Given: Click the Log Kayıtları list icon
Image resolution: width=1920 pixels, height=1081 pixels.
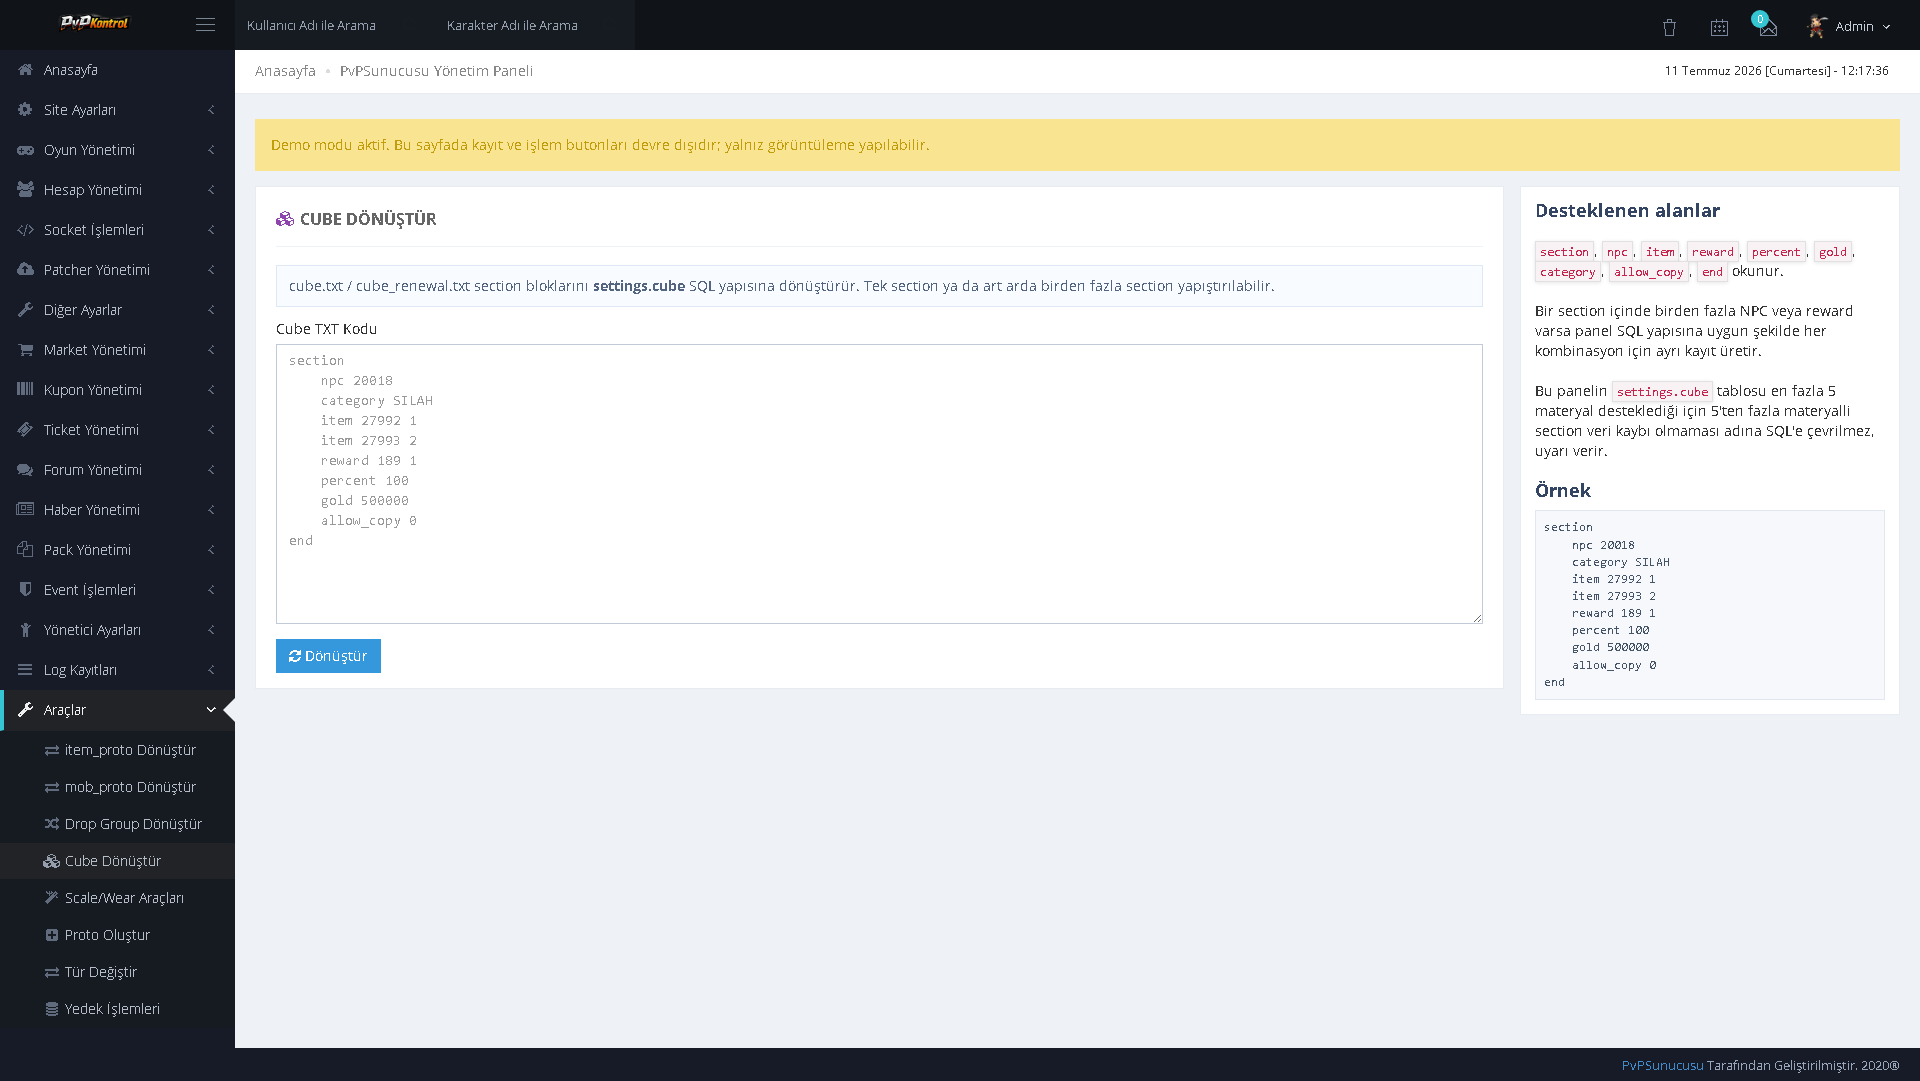Looking at the screenshot, I should [25, 670].
